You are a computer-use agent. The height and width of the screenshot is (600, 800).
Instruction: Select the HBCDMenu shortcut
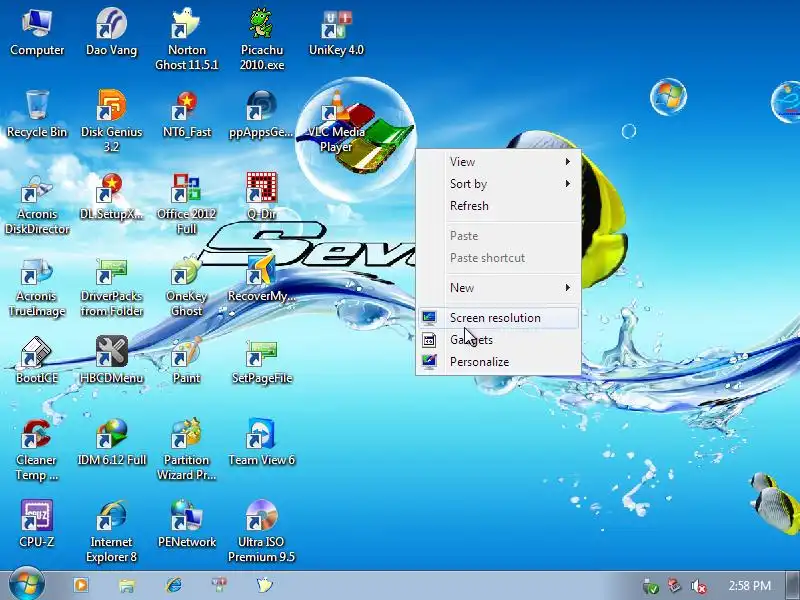[x=111, y=360]
